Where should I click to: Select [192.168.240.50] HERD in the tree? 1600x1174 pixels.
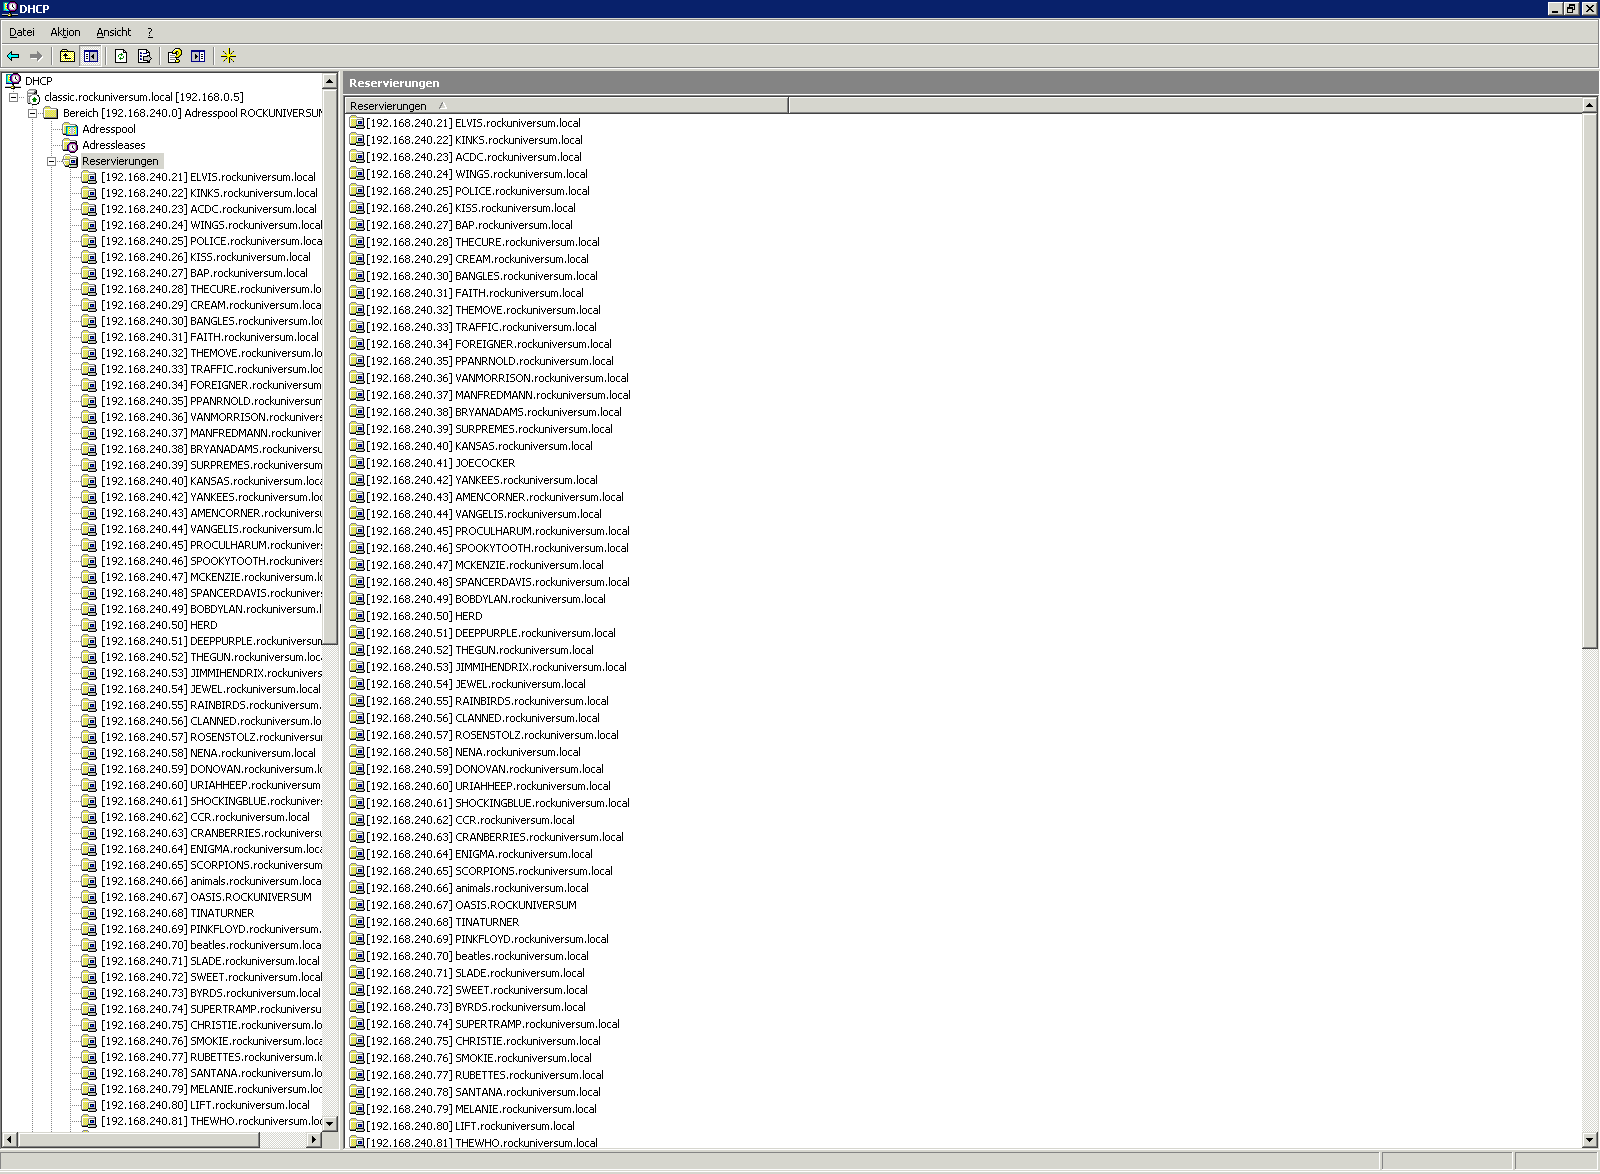159,625
